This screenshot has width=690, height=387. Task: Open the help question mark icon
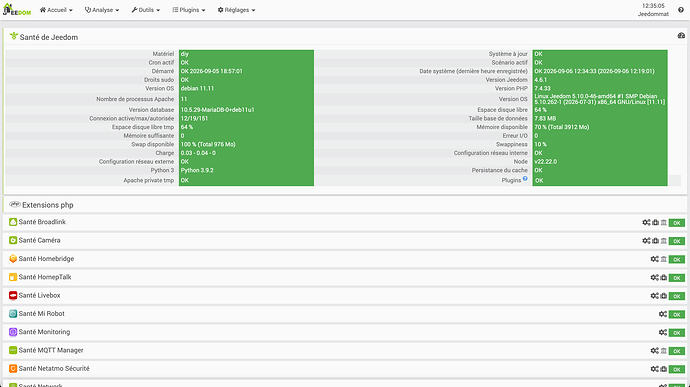click(x=681, y=10)
